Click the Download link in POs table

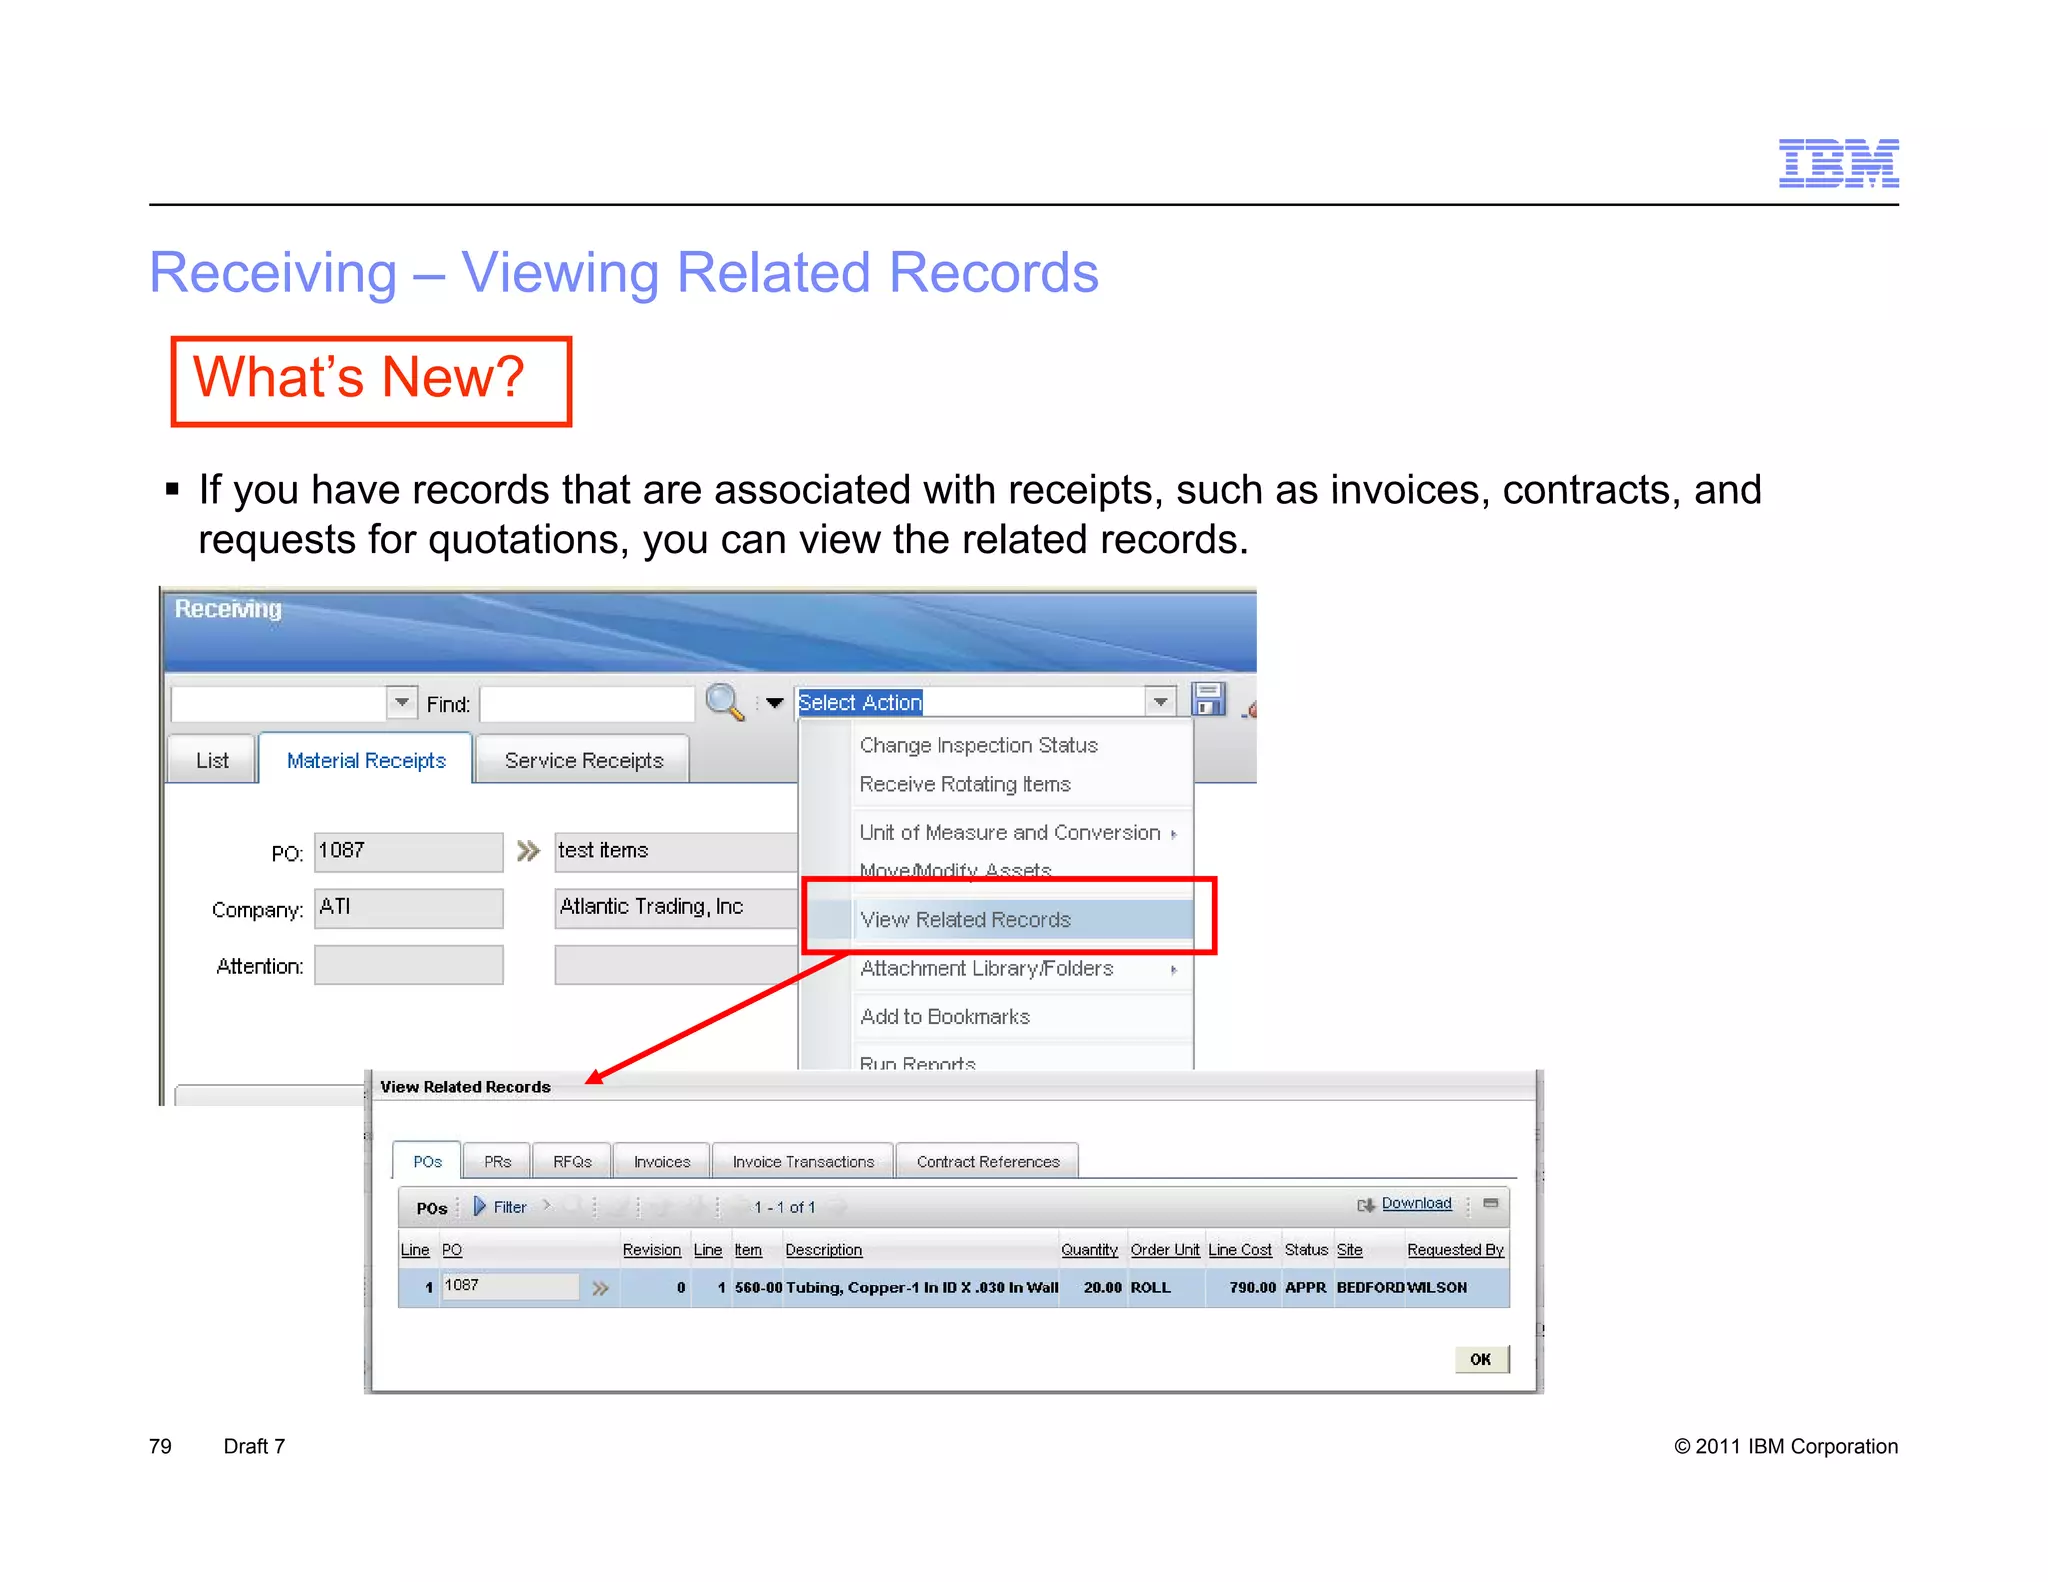pos(1416,1203)
